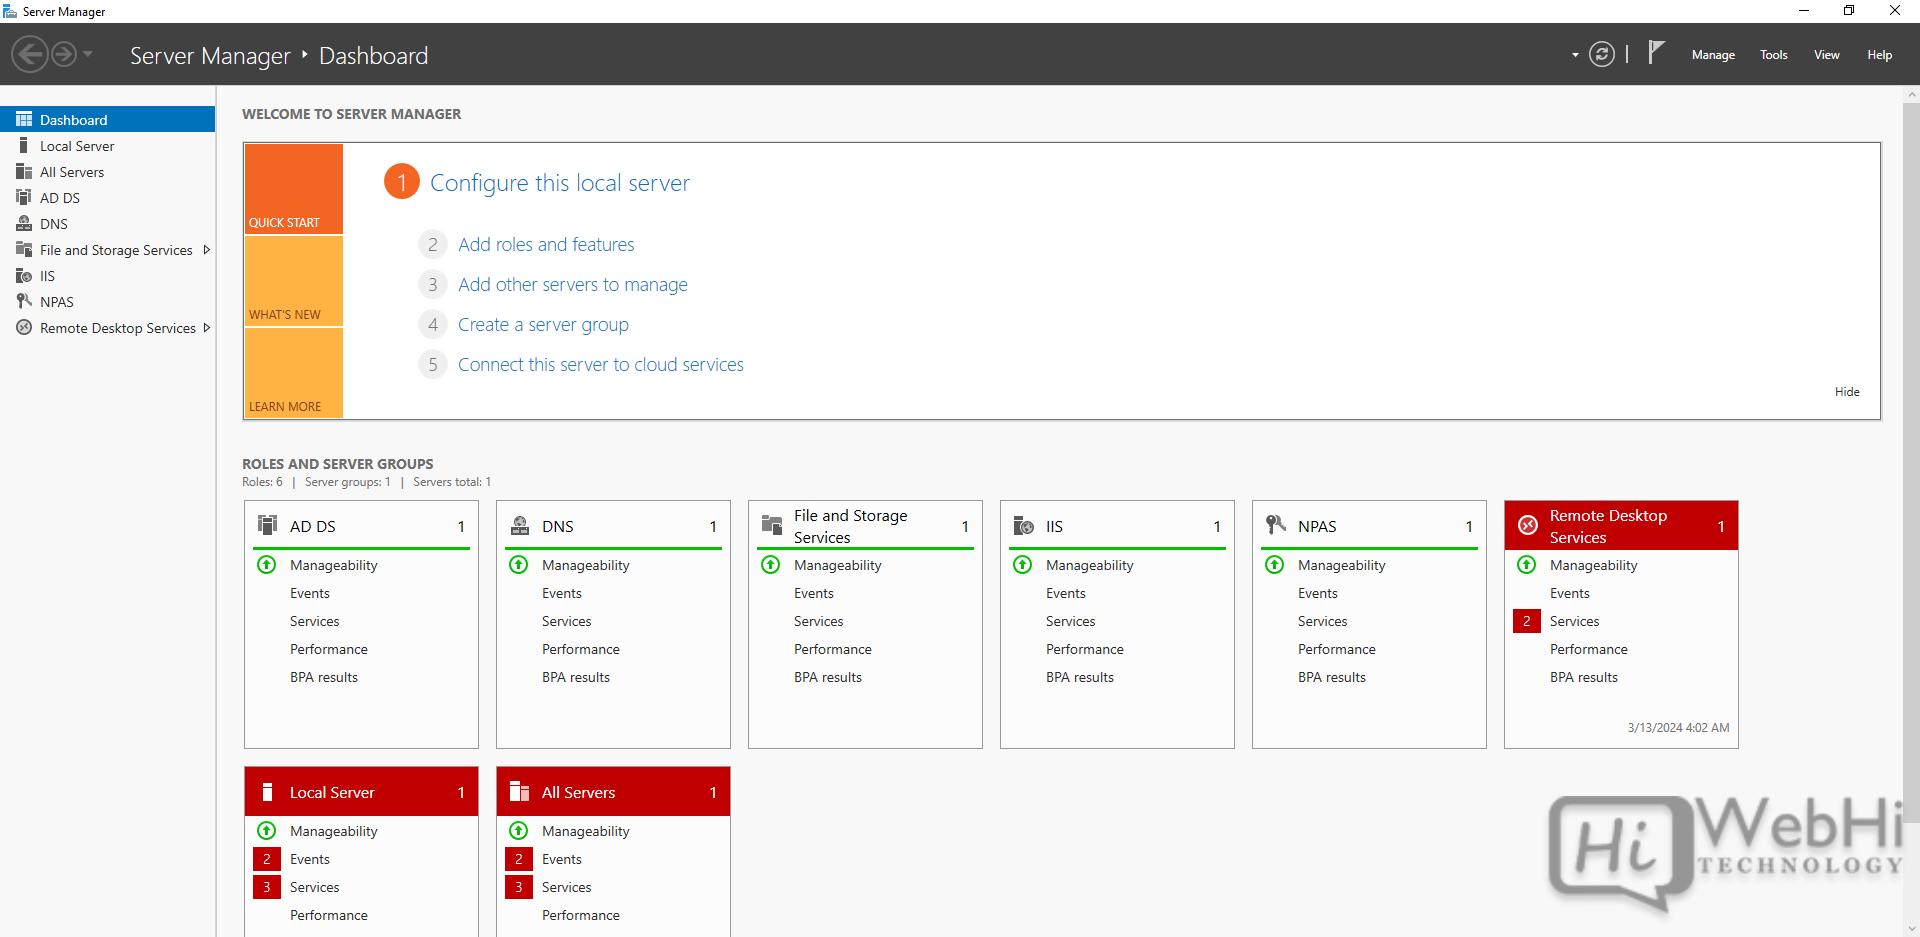Click the back navigation arrow
The width and height of the screenshot is (1920, 937).
[x=30, y=54]
